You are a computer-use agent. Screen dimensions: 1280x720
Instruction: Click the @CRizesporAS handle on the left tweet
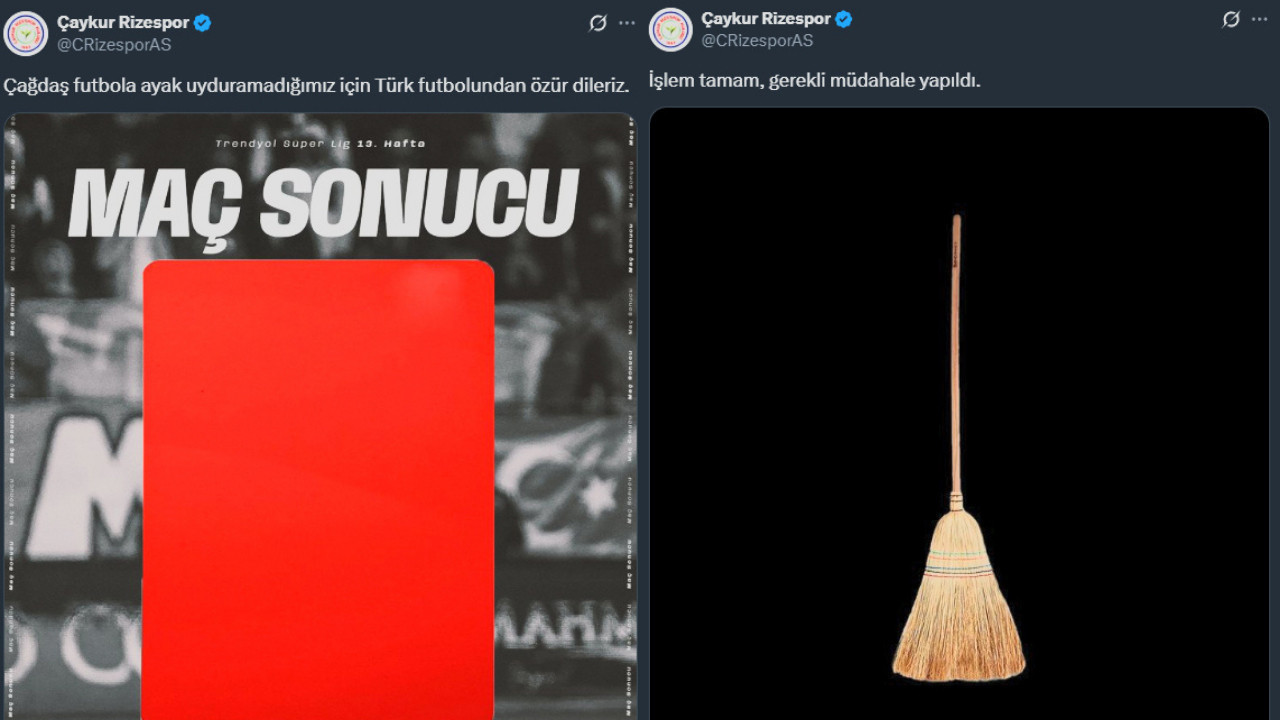pos(114,45)
